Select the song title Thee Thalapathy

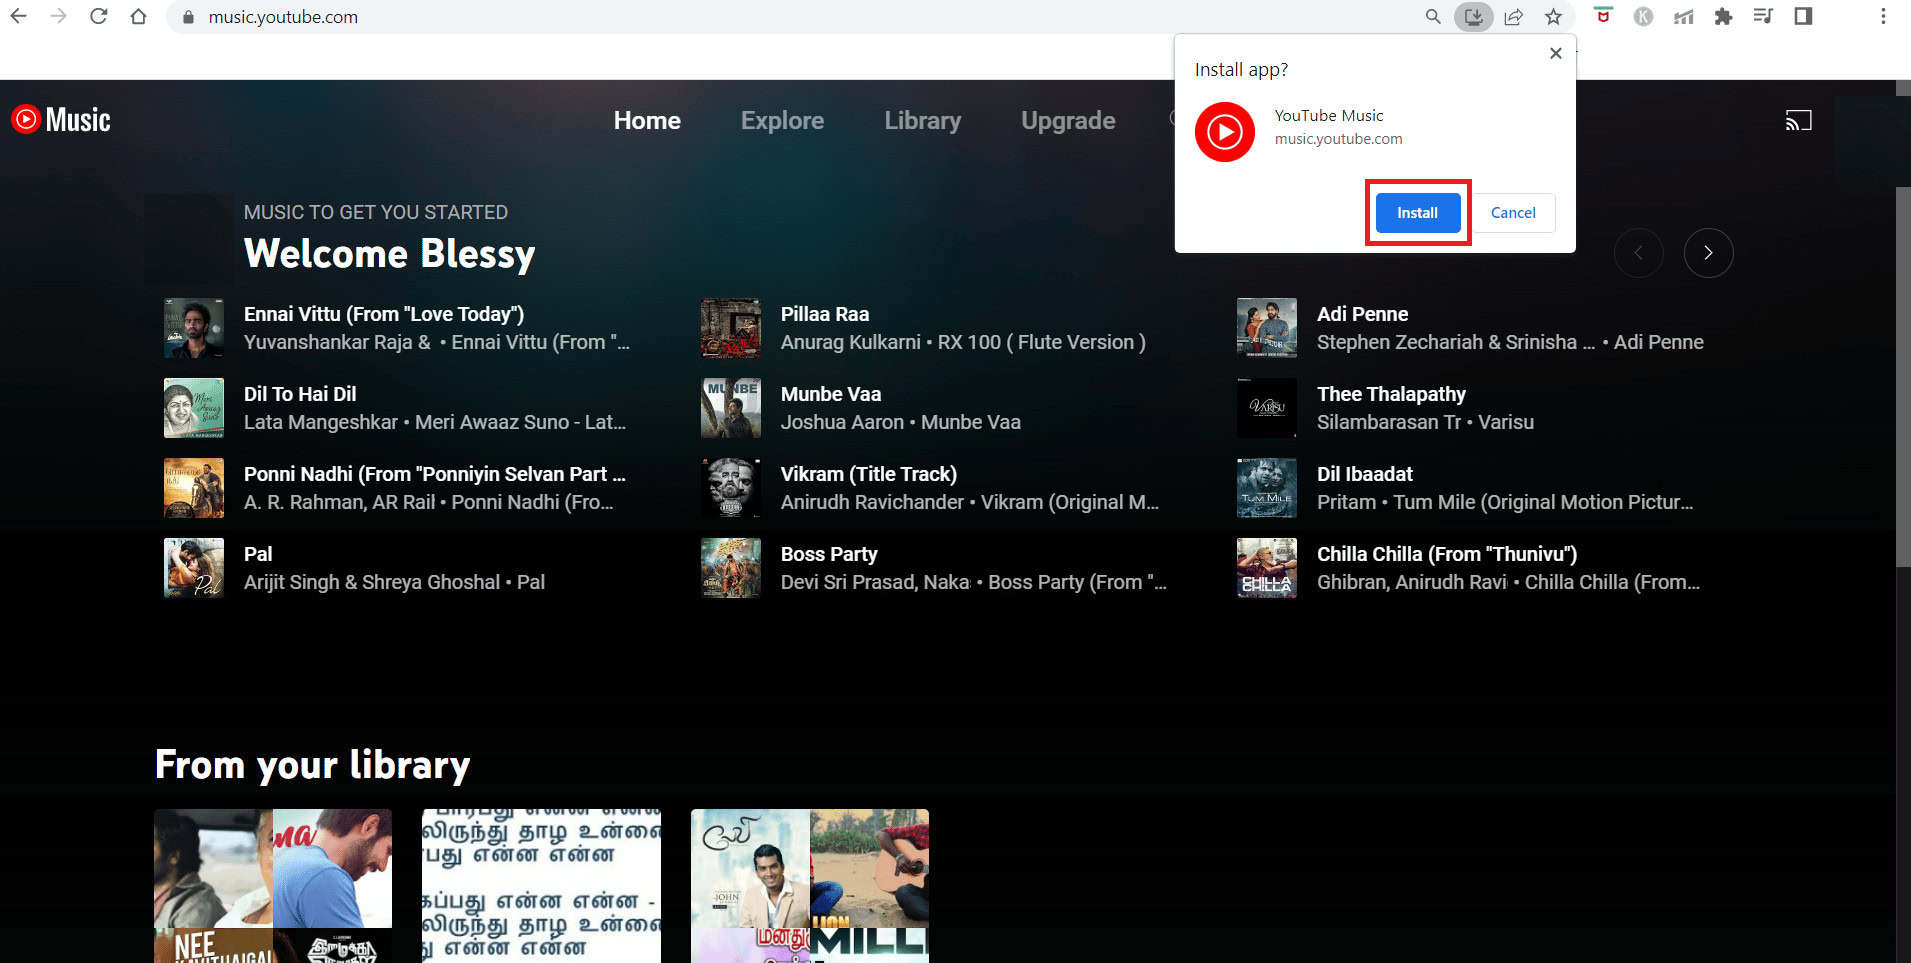click(x=1391, y=394)
